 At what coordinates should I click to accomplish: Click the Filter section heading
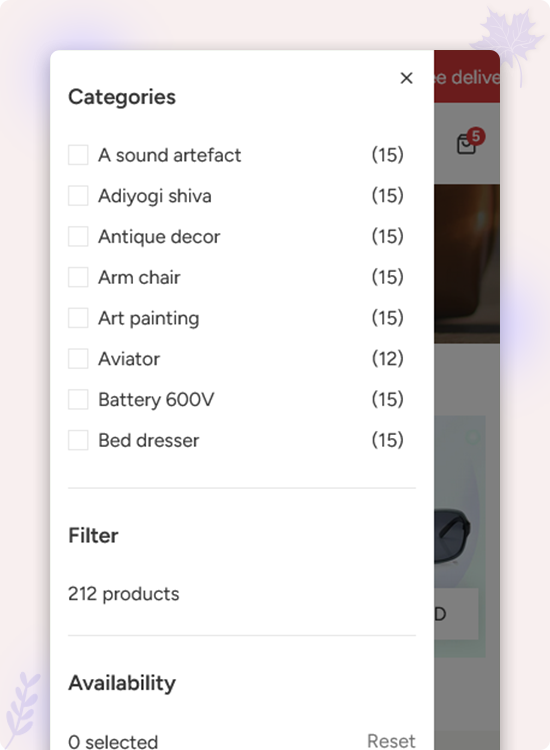(93, 535)
